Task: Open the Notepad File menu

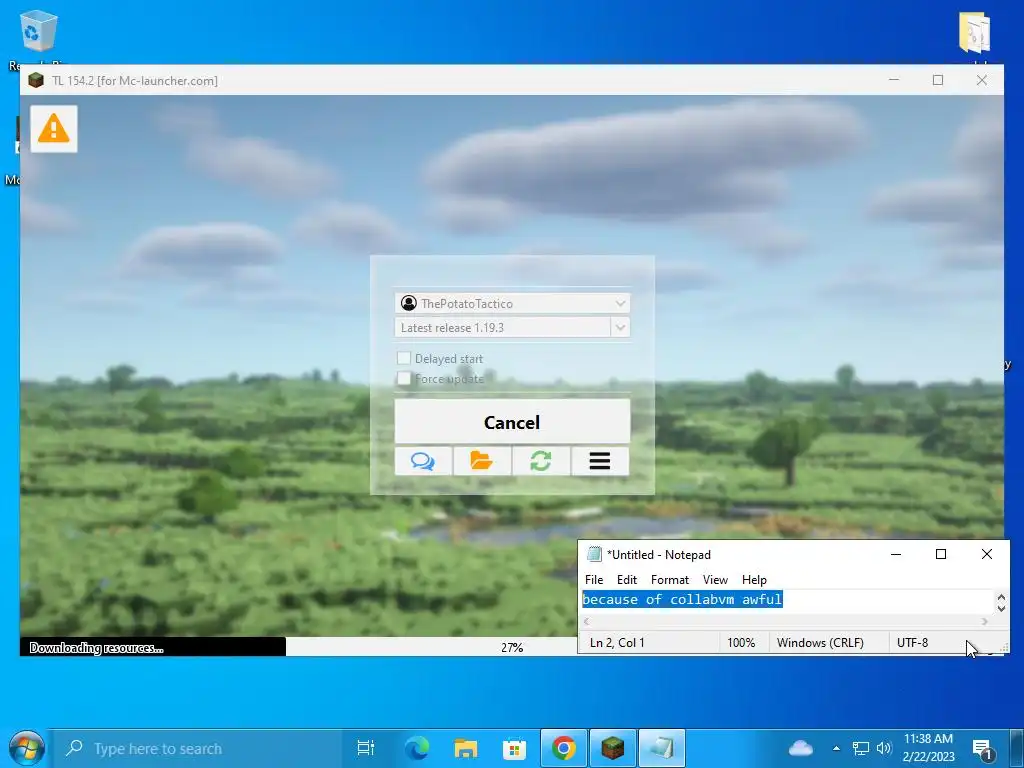Action: tap(594, 580)
